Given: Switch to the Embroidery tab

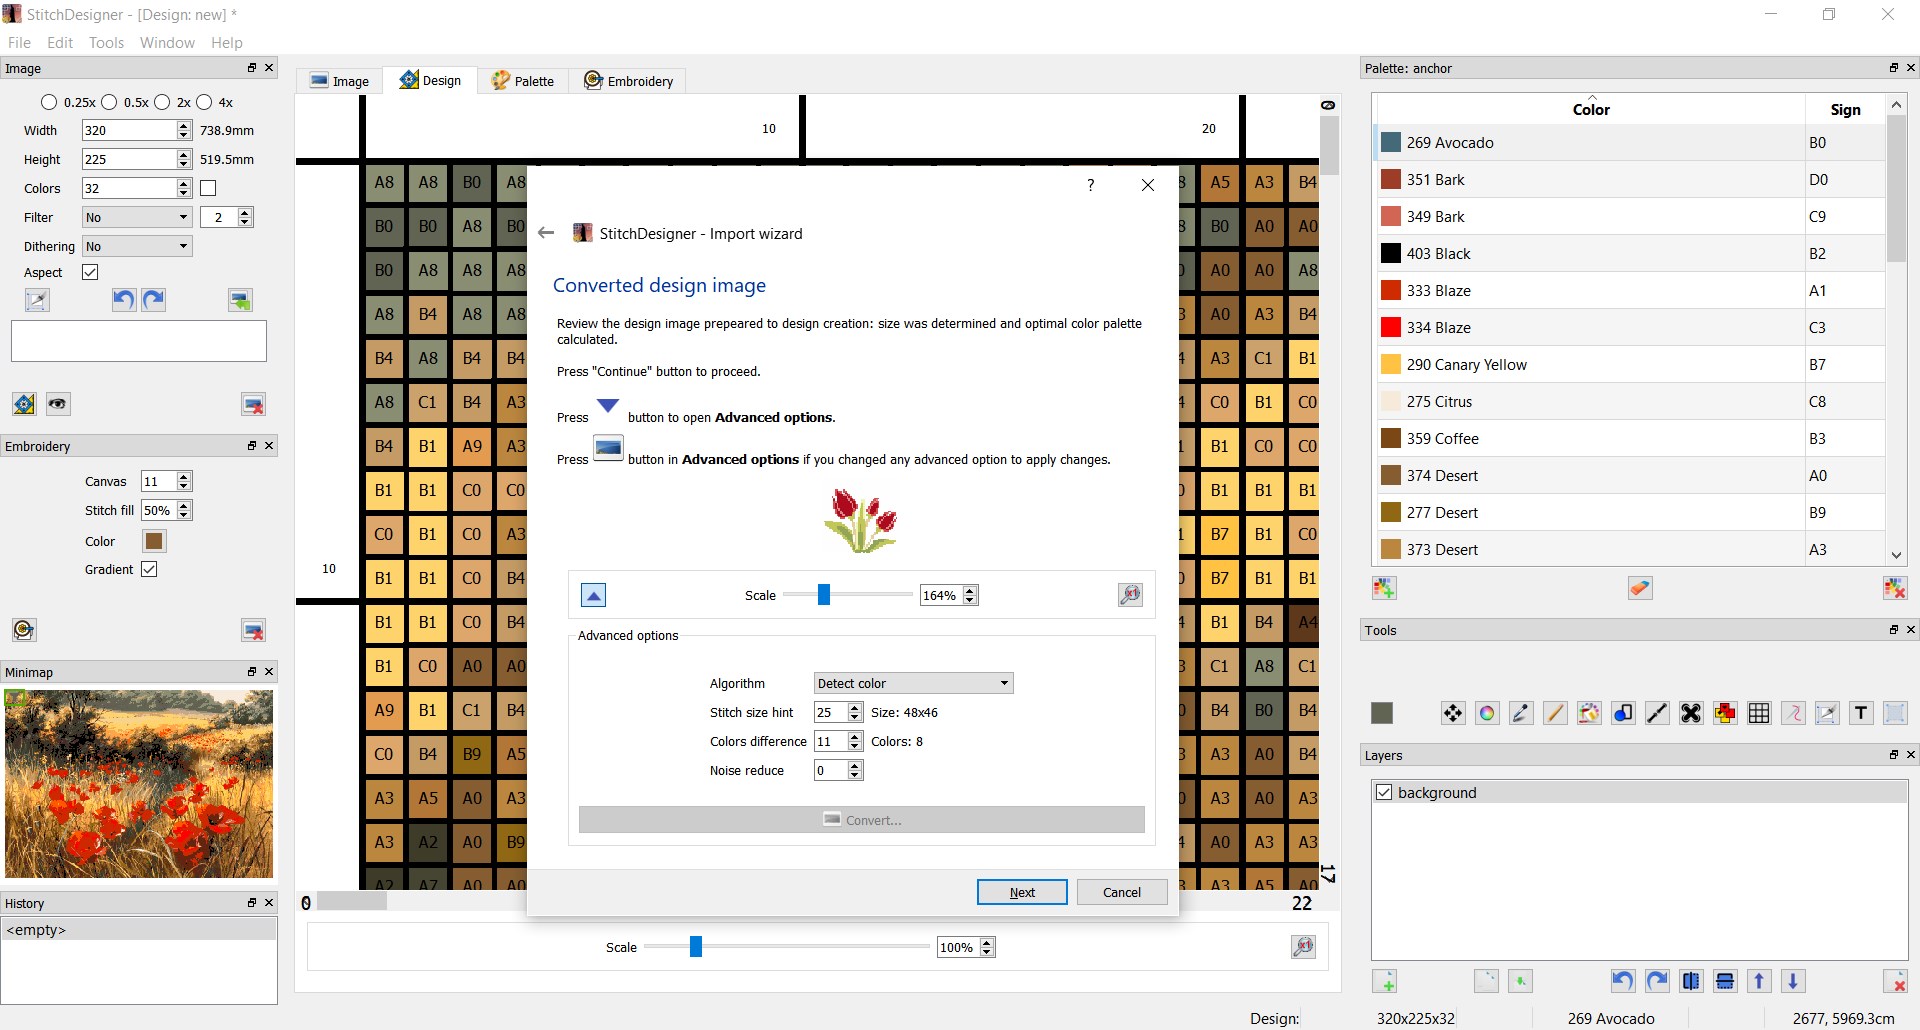Looking at the screenshot, I should pos(628,80).
